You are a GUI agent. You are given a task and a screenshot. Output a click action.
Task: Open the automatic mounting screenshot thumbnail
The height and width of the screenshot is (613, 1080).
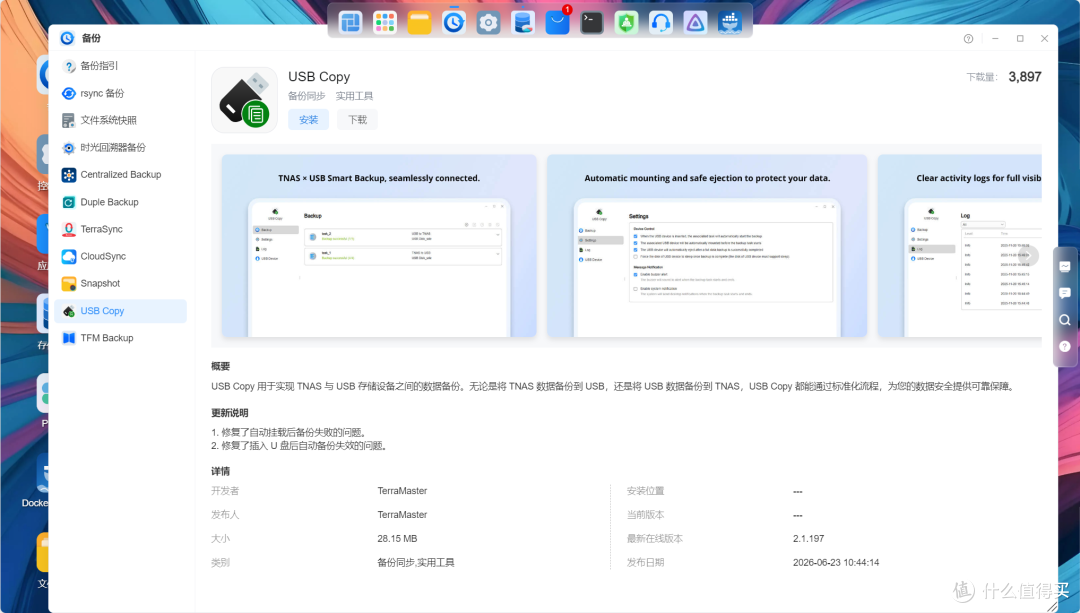707,246
